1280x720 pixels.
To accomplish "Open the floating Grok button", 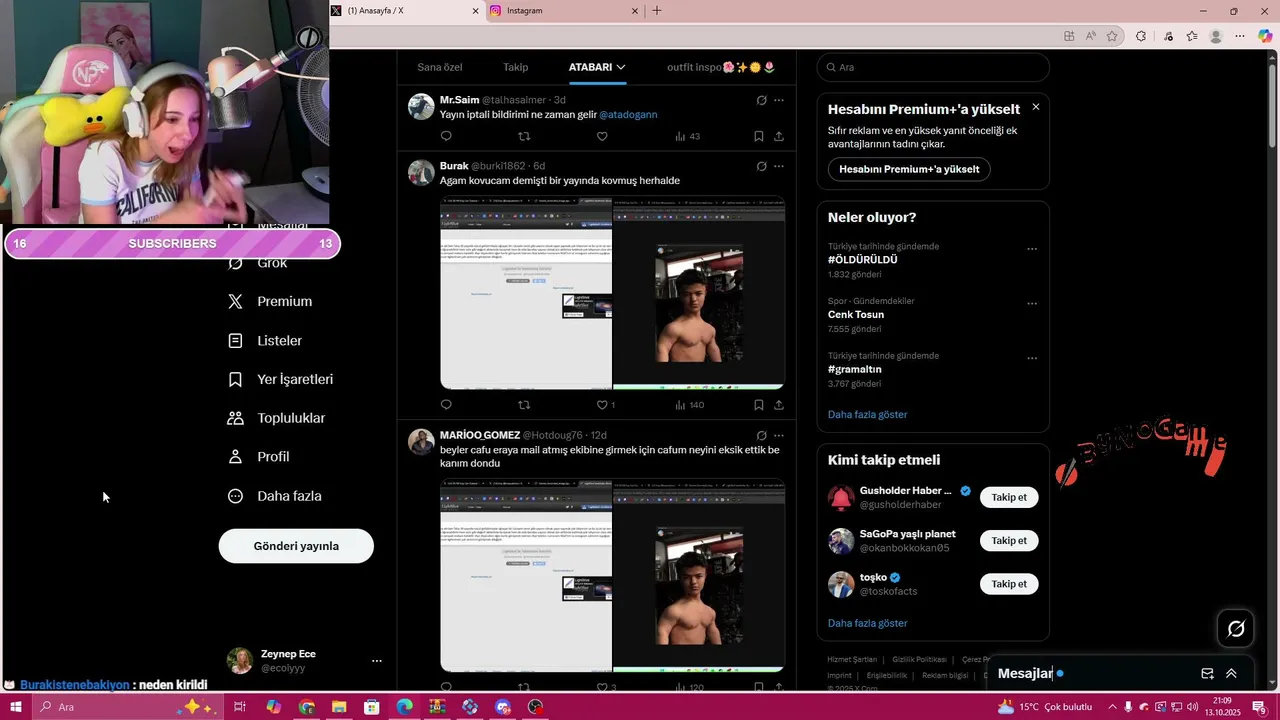I will [1236, 628].
